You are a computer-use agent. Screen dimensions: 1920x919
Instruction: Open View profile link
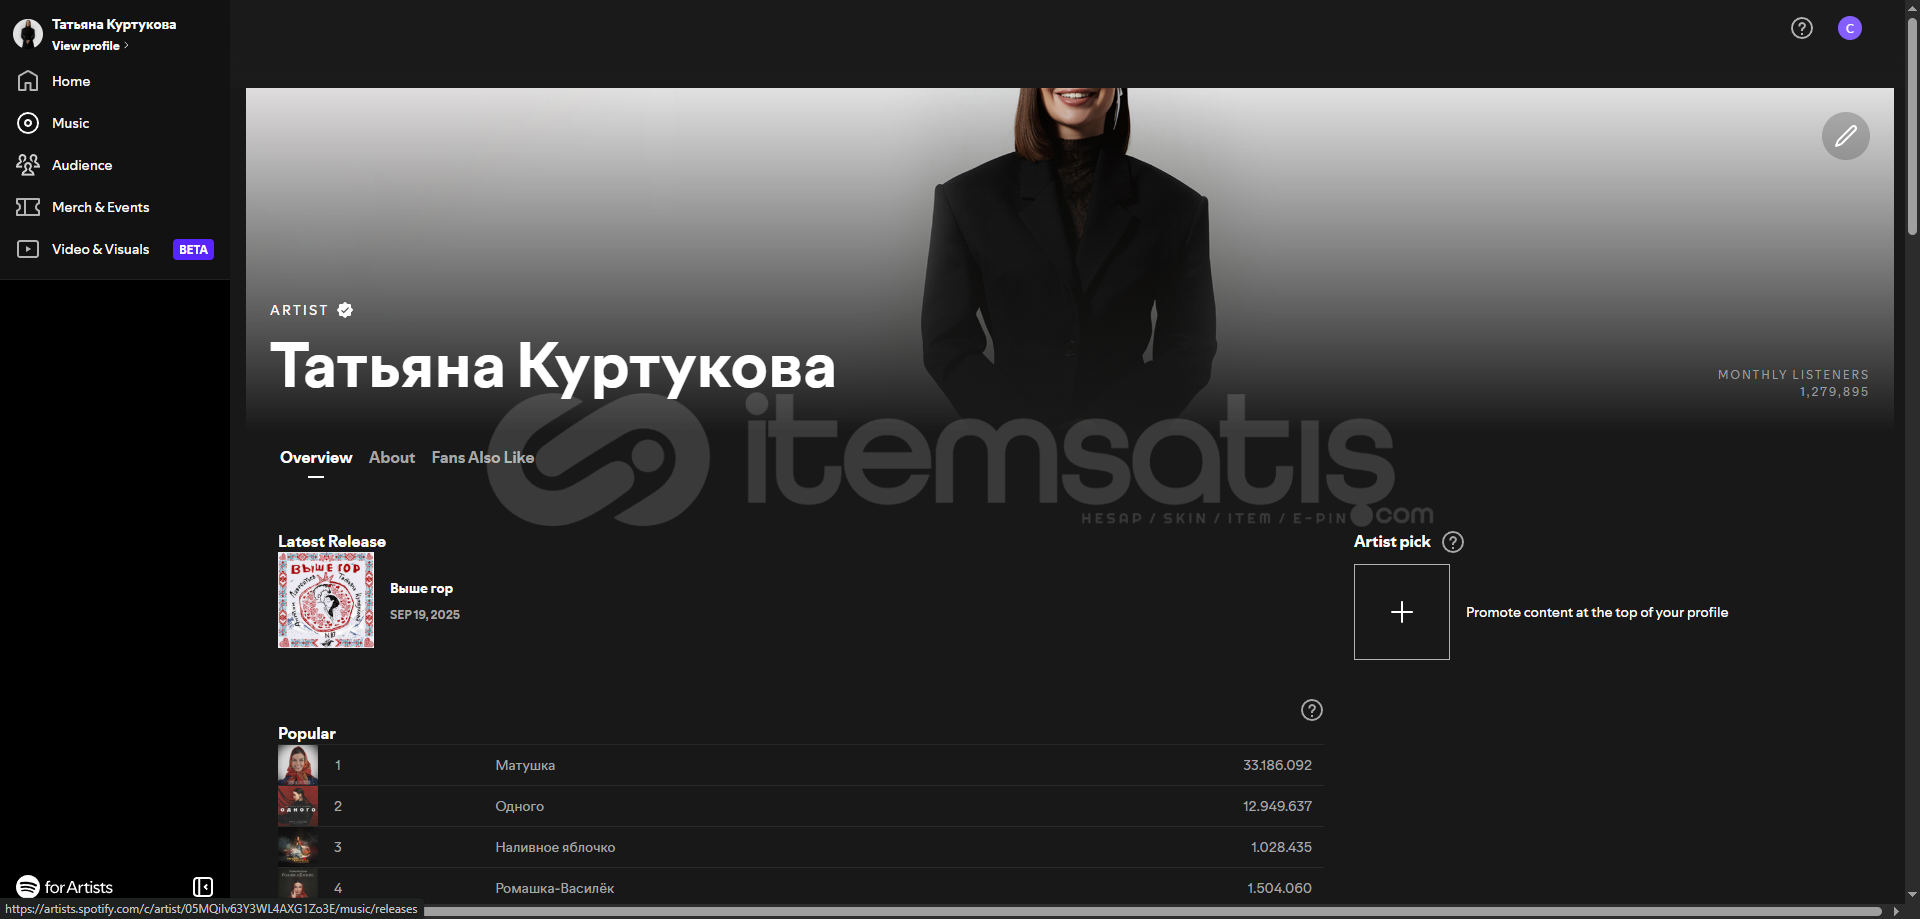coord(90,46)
